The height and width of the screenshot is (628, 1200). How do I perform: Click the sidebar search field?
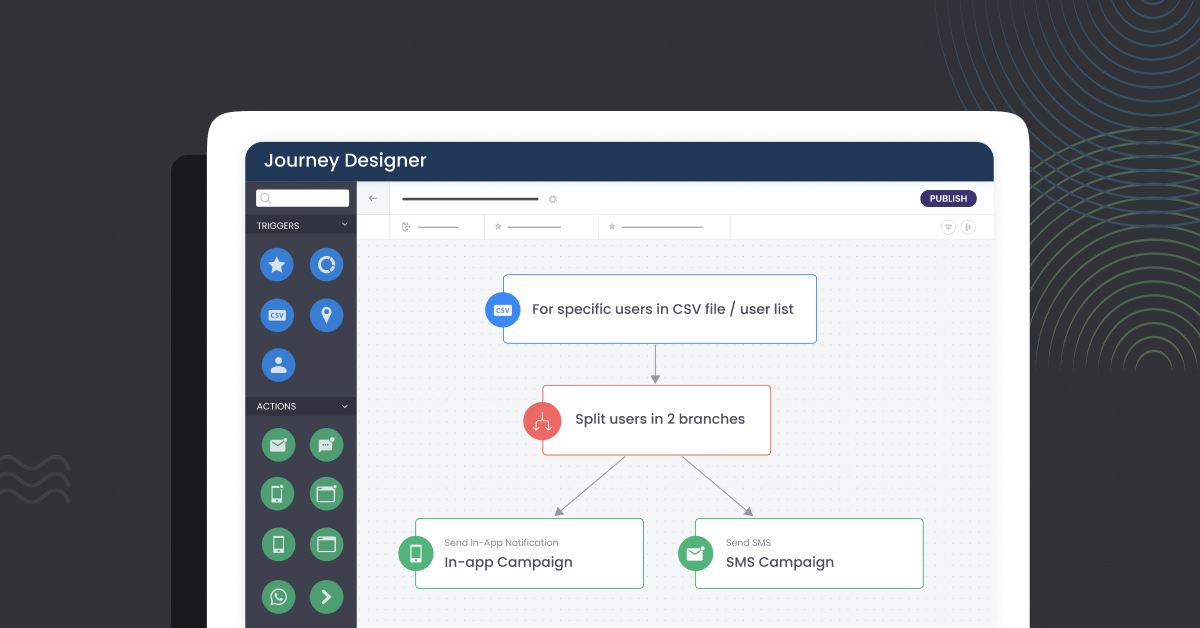coord(302,198)
